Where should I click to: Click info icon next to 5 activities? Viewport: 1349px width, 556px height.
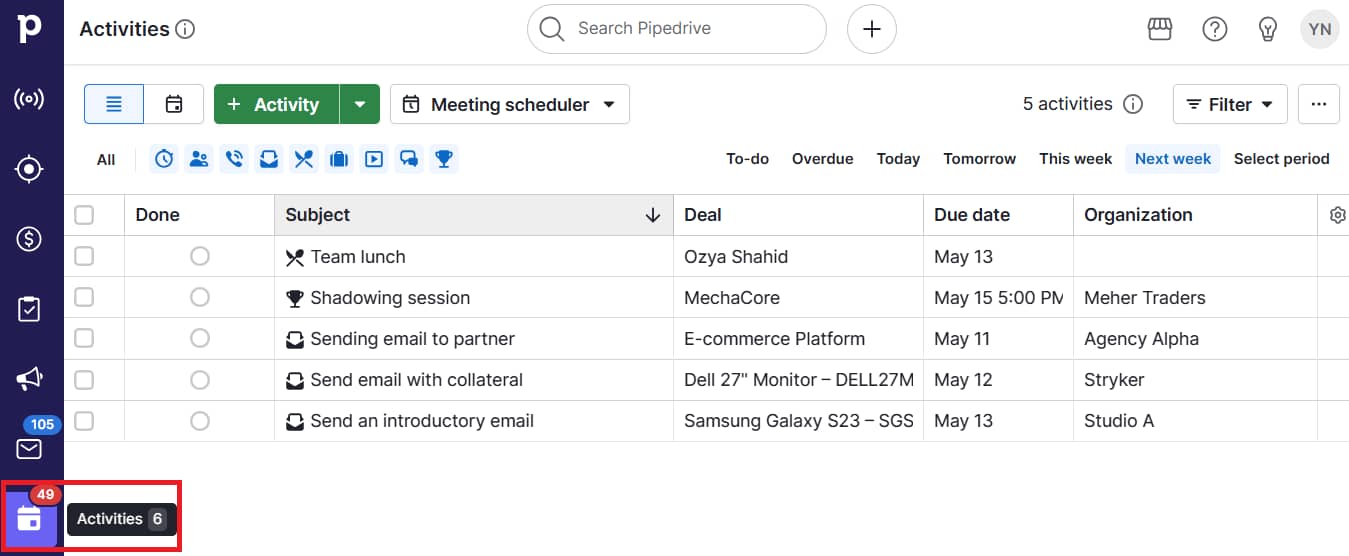1133,104
